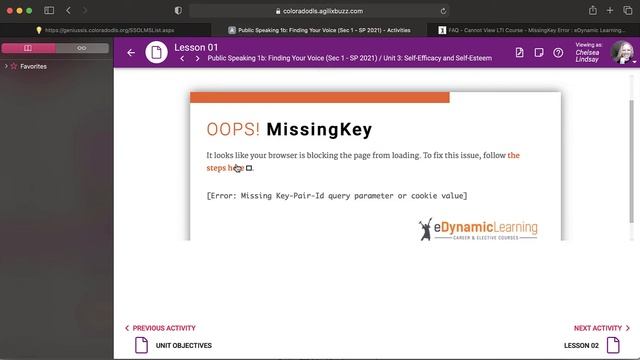Viewport: 640px width, 360px height.
Task: Add a new tab with plus icon
Action: (610, 11)
